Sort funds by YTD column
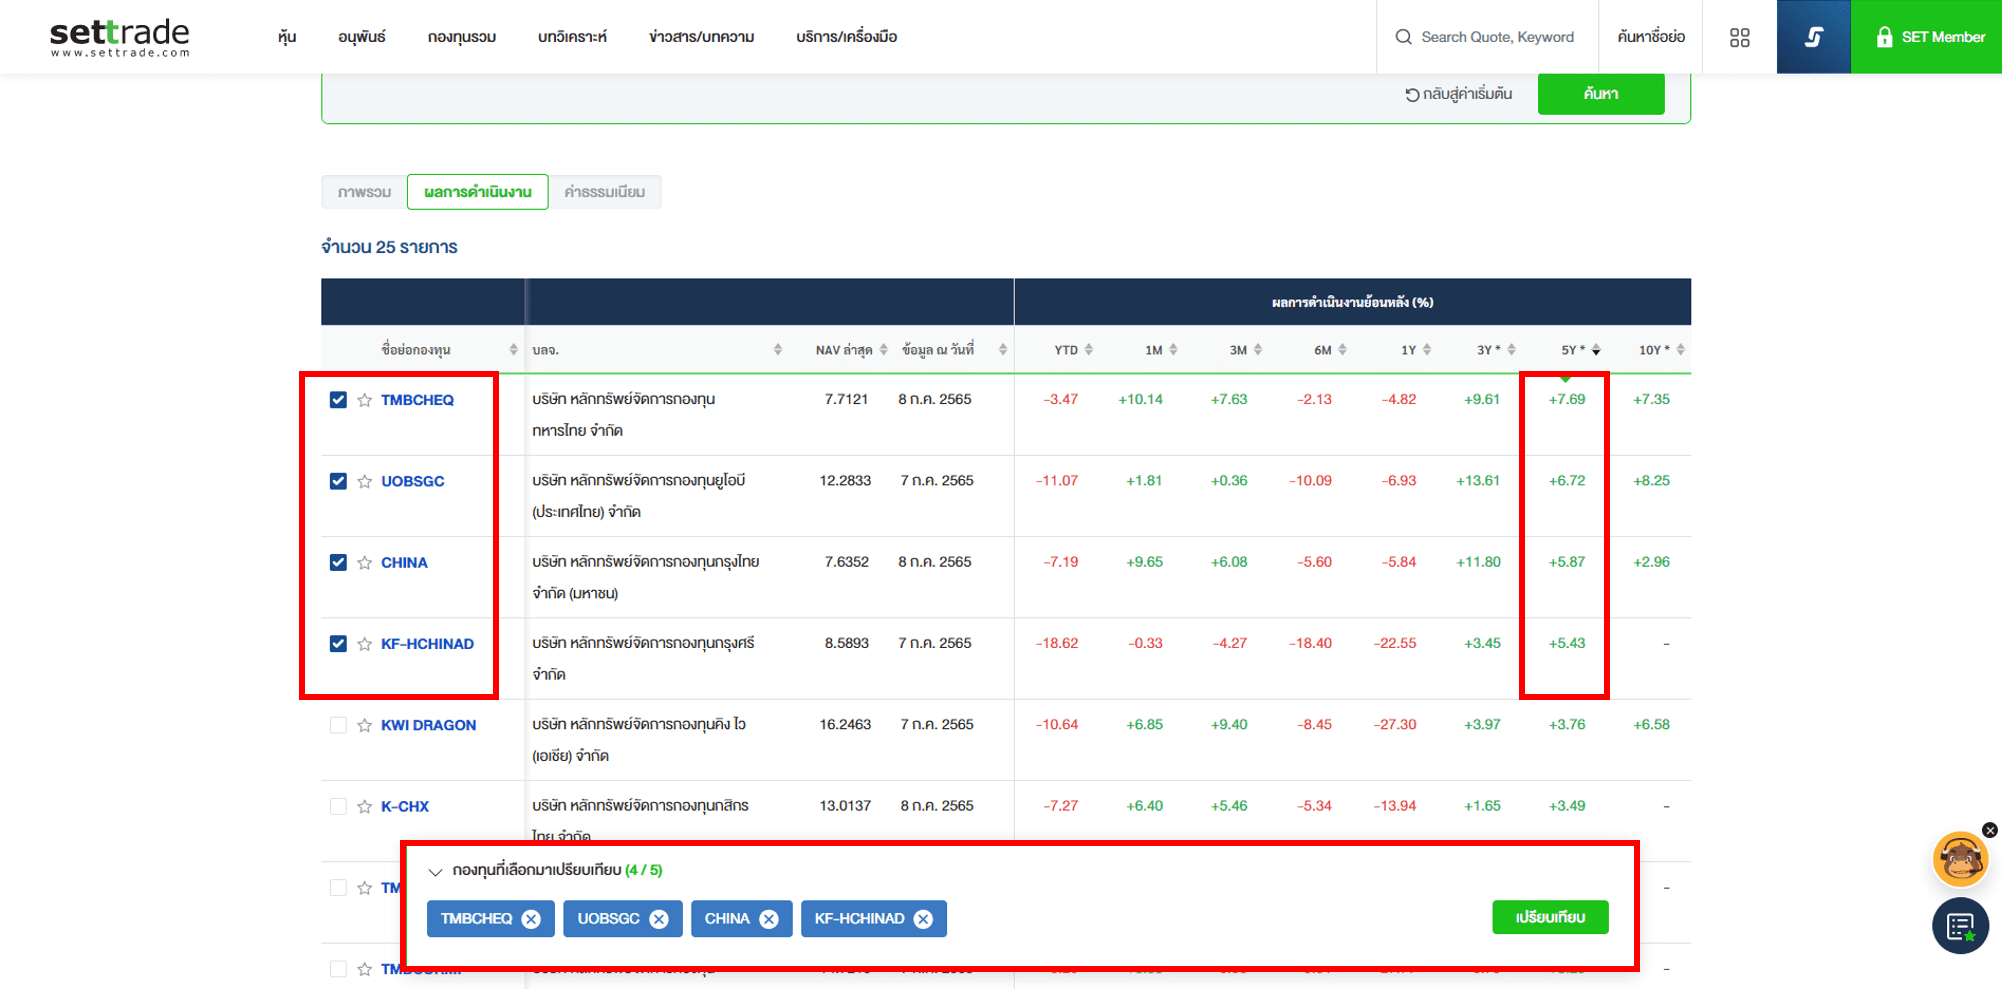2002x989 pixels. (x=1072, y=350)
